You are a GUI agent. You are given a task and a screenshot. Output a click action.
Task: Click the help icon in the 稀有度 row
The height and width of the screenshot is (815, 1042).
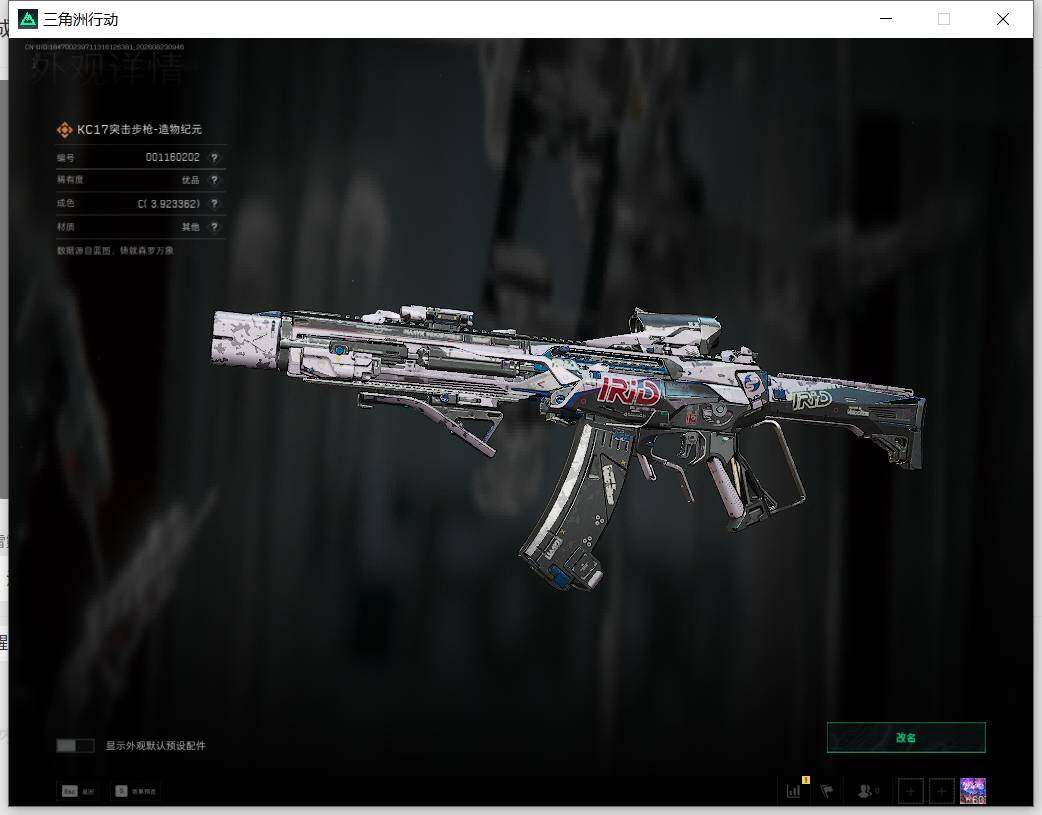pyautogui.click(x=214, y=180)
